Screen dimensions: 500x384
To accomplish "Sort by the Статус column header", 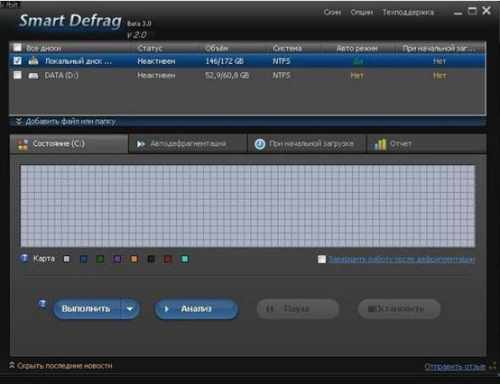I will pyautogui.click(x=150, y=48).
